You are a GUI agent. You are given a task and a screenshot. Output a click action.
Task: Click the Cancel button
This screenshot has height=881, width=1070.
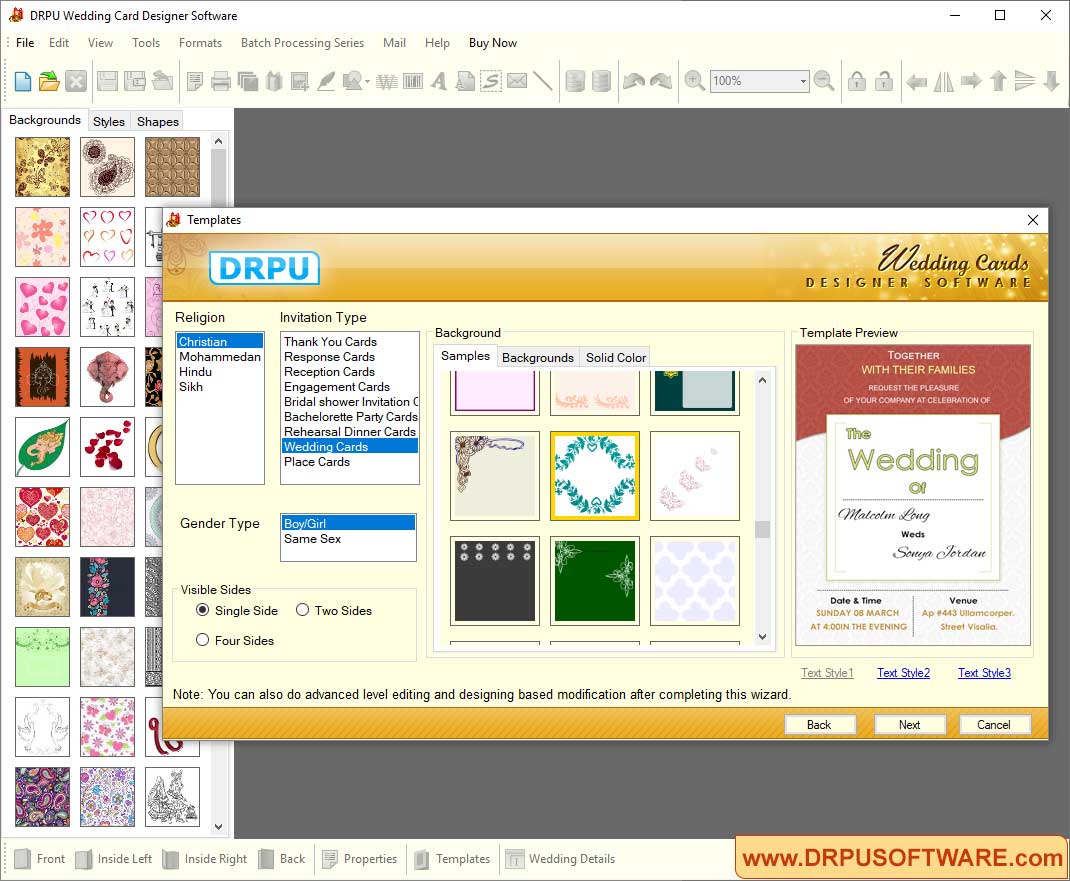[994, 725]
